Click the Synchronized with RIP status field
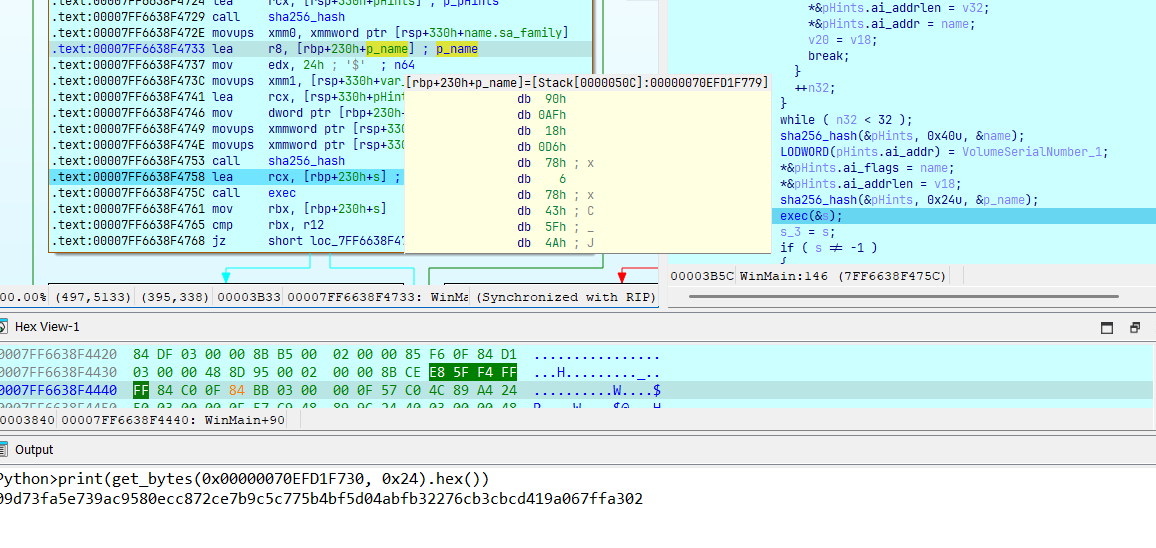Image resolution: width=1156 pixels, height=548 pixels. pos(565,297)
